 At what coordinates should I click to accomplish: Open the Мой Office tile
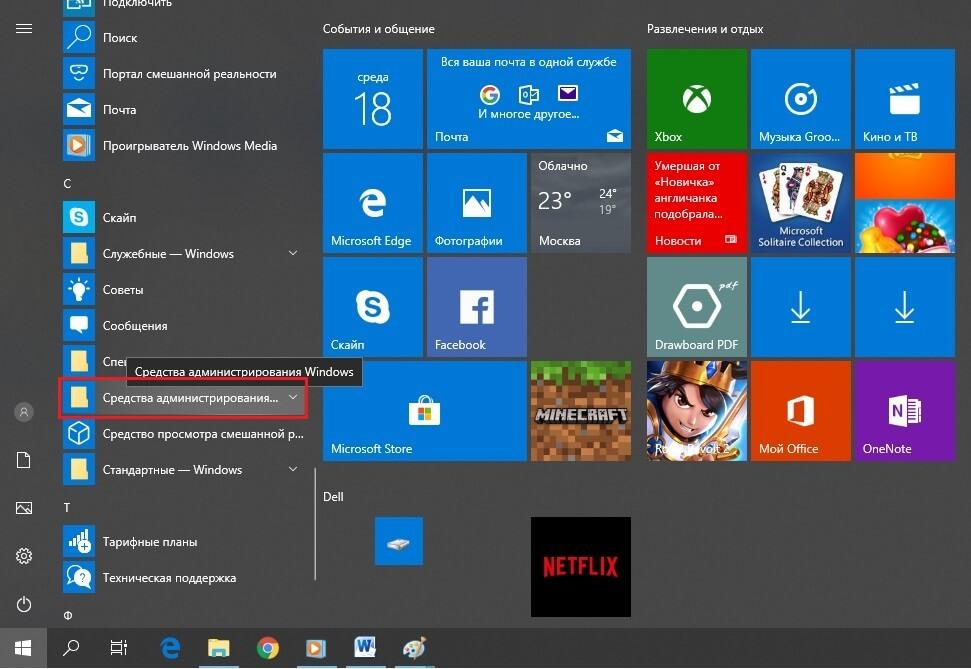pos(801,411)
